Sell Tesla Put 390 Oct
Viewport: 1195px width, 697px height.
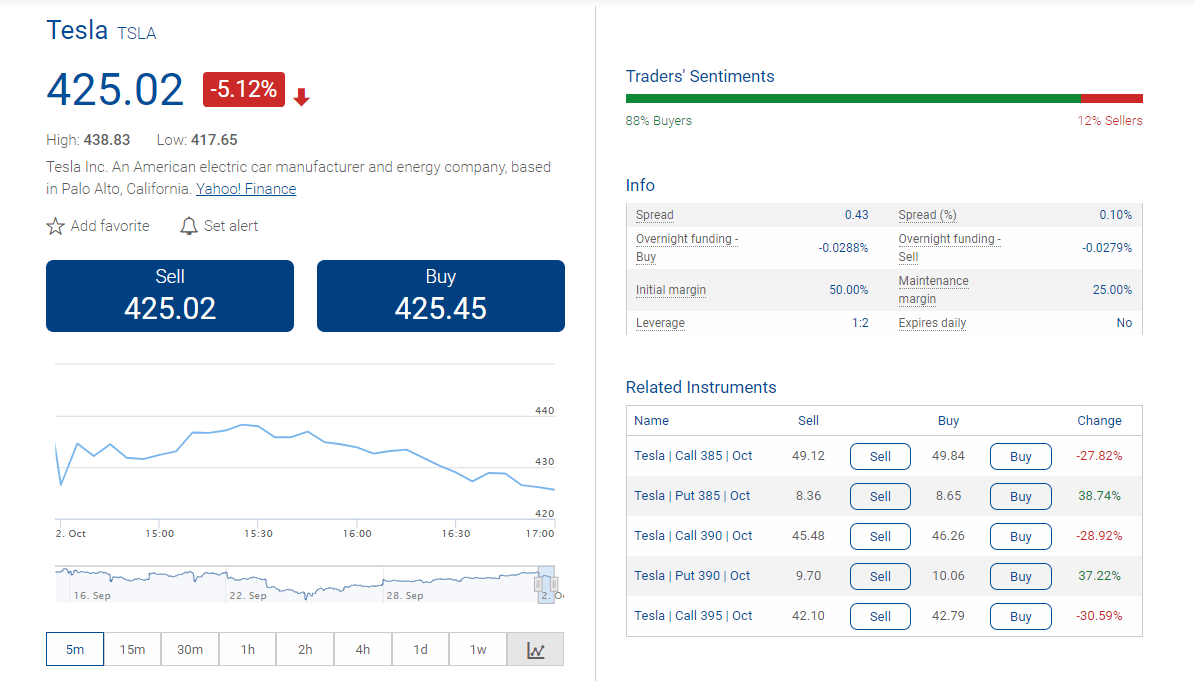tap(880, 577)
